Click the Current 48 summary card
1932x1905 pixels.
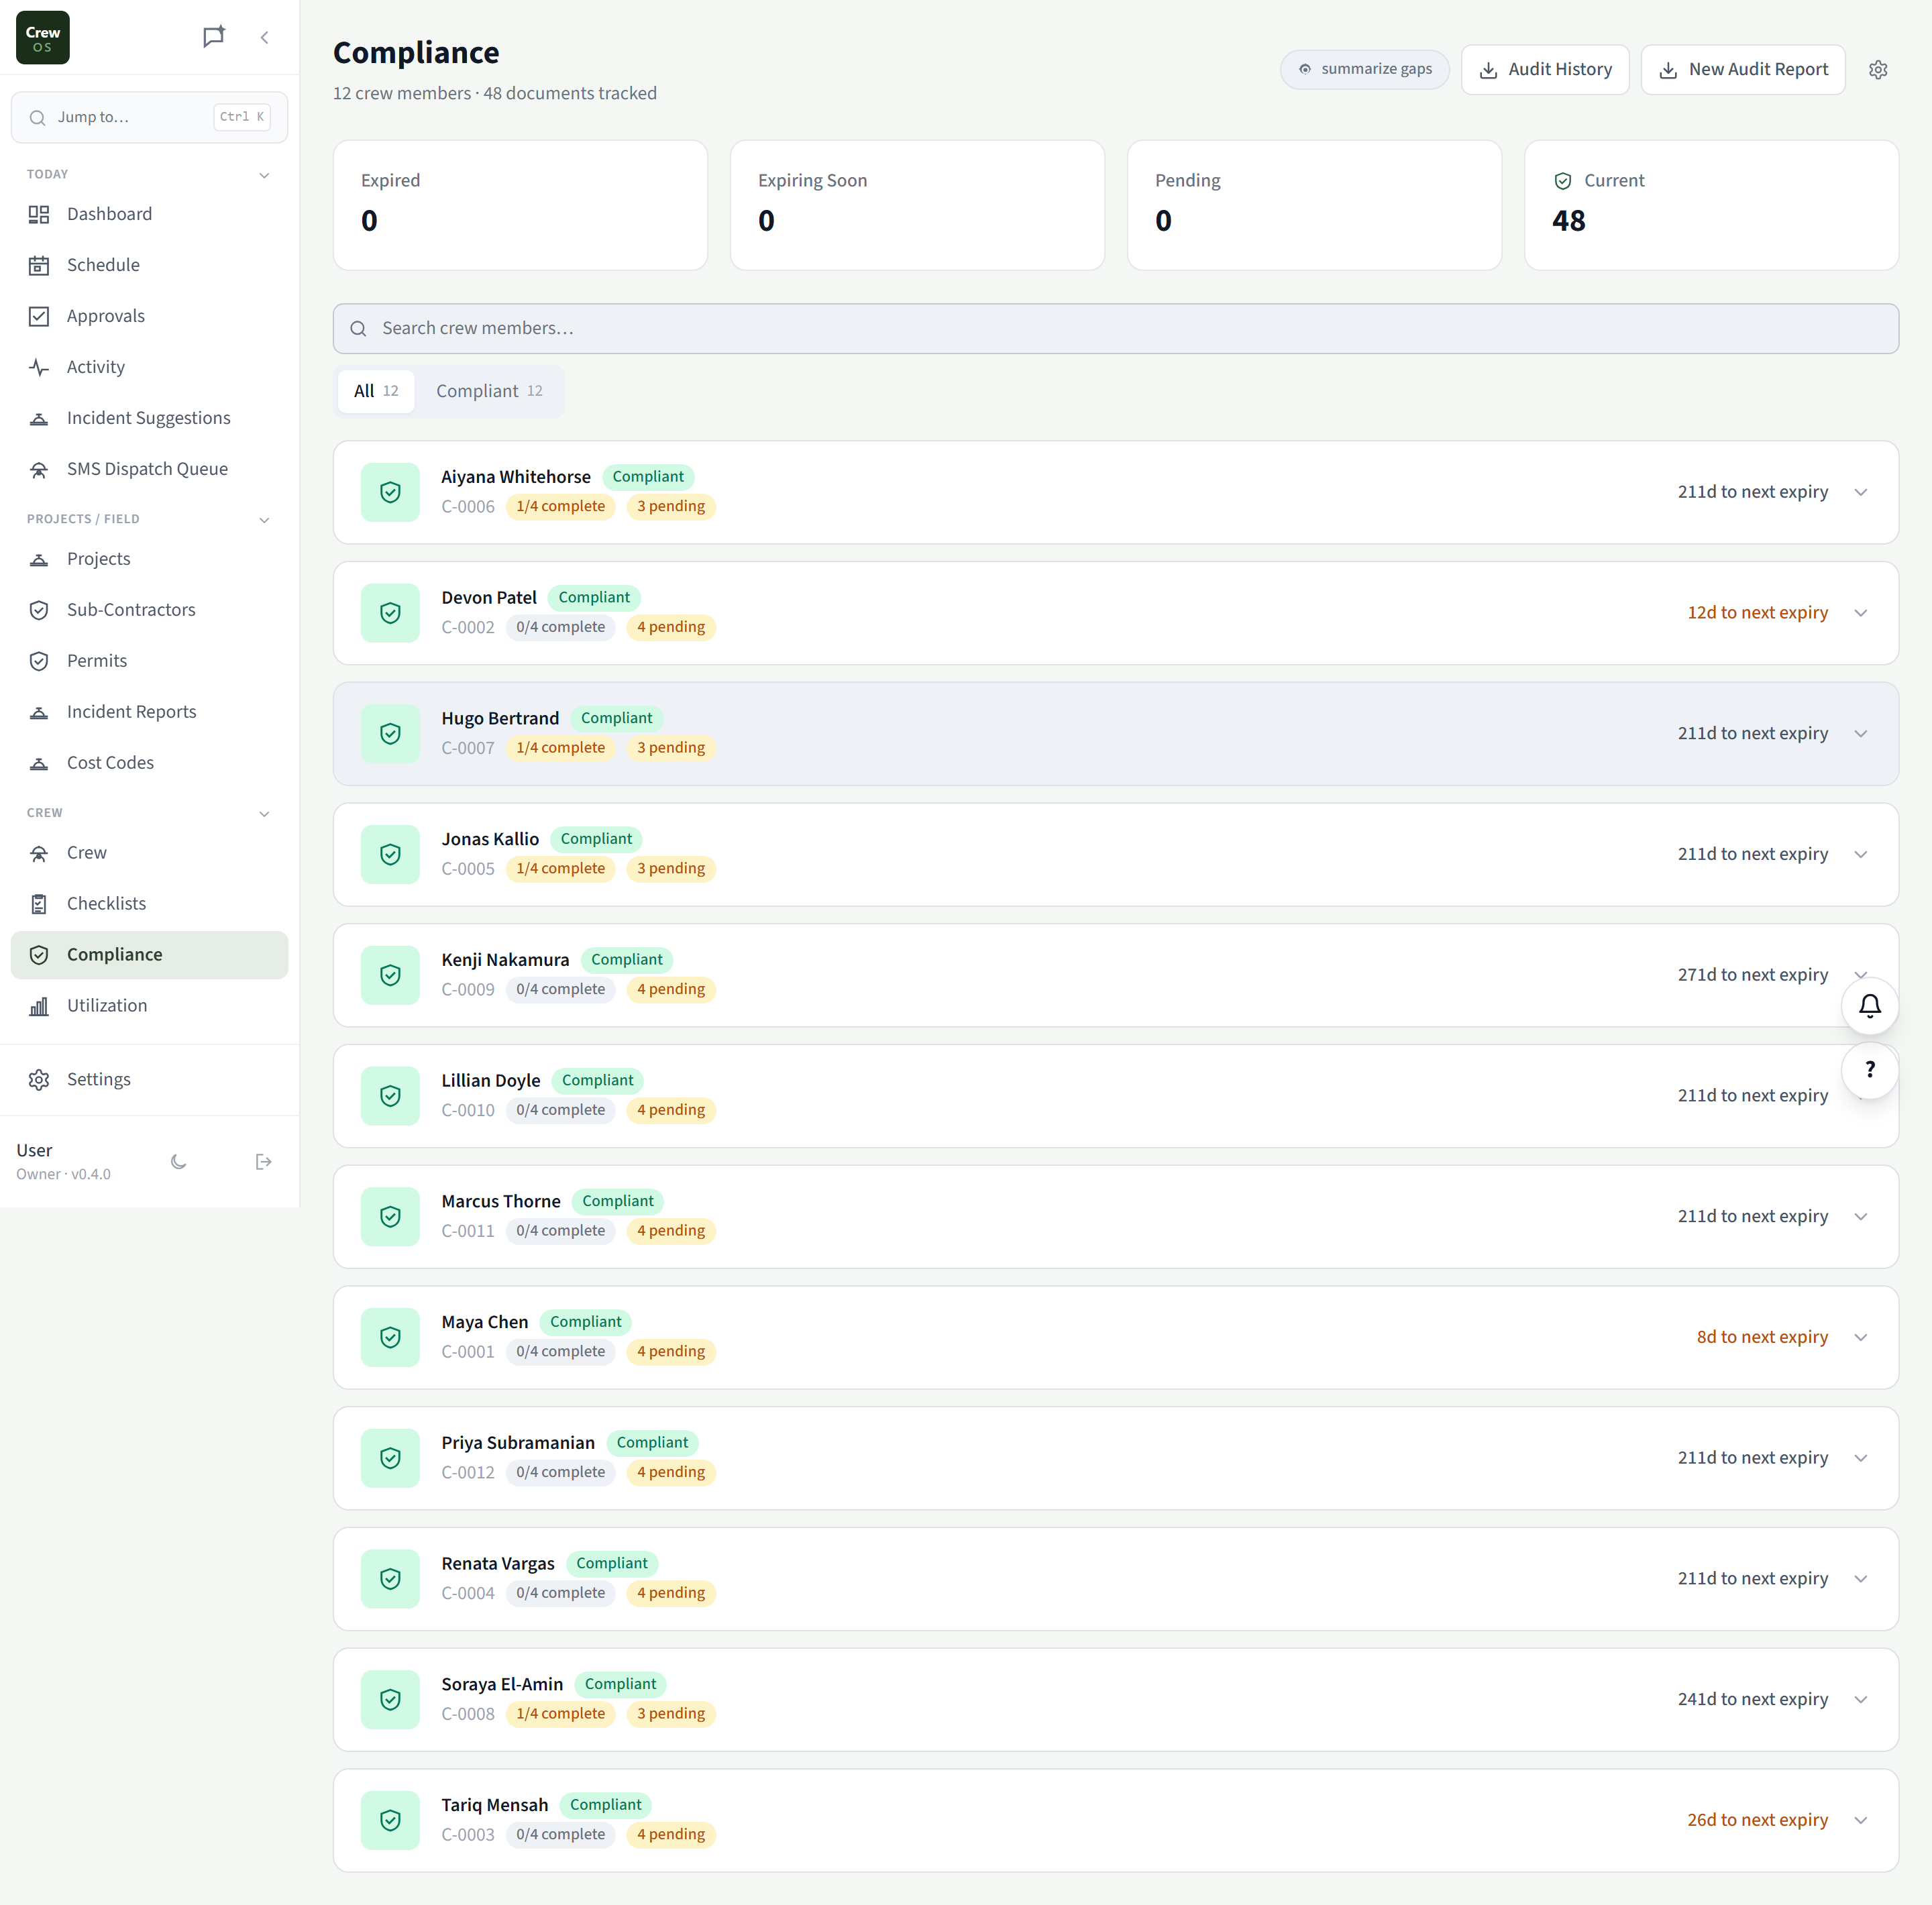point(1711,205)
